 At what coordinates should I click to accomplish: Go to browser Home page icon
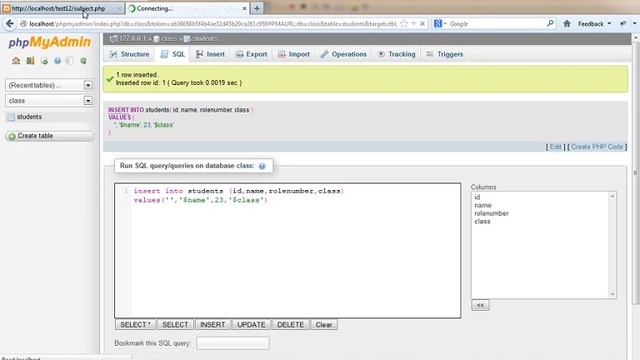(x=567, y=24)
